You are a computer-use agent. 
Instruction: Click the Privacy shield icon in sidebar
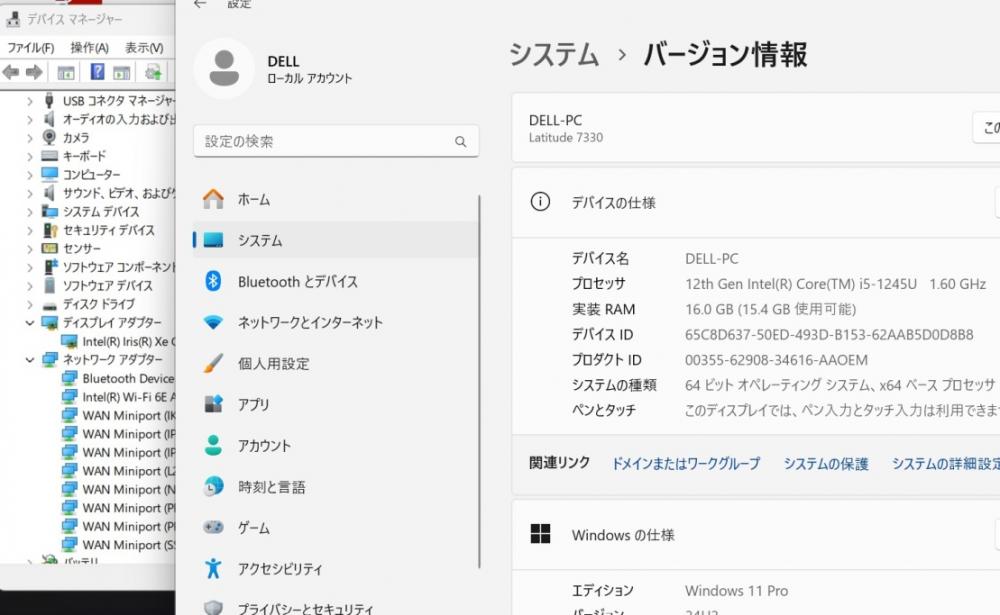click(x=214, y=607)
